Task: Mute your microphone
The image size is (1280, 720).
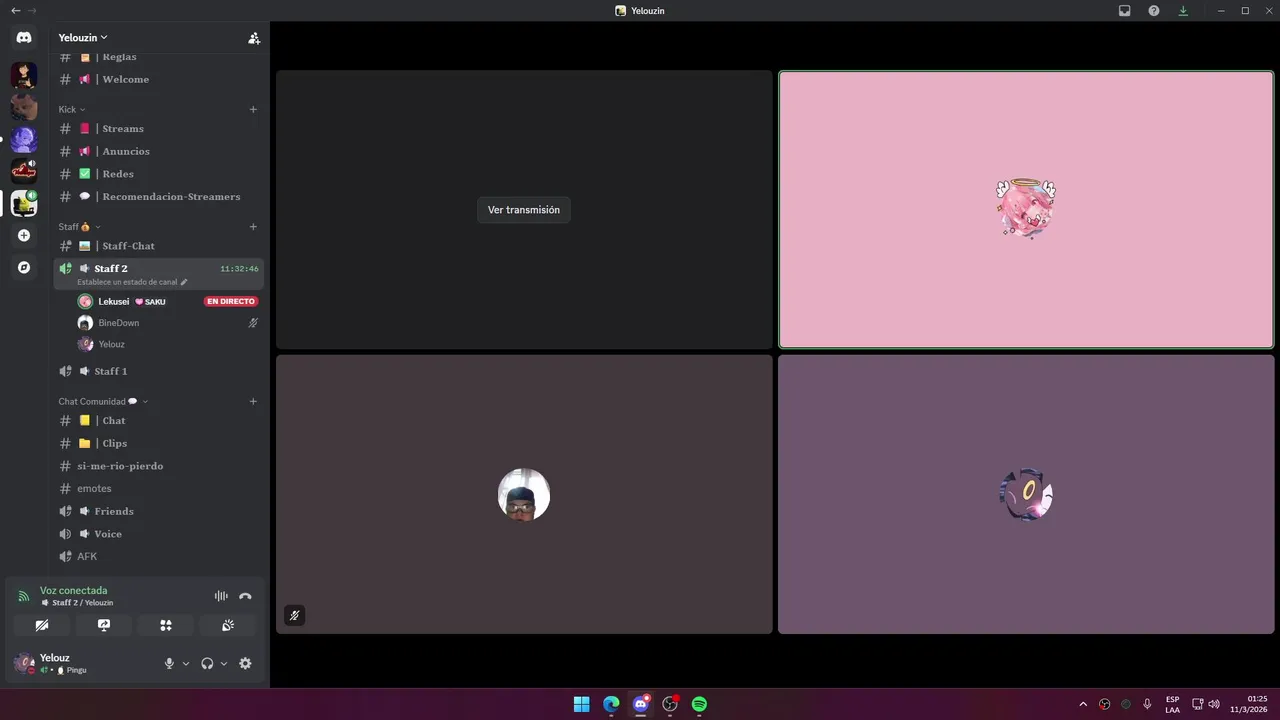Action: click(169, 664)
